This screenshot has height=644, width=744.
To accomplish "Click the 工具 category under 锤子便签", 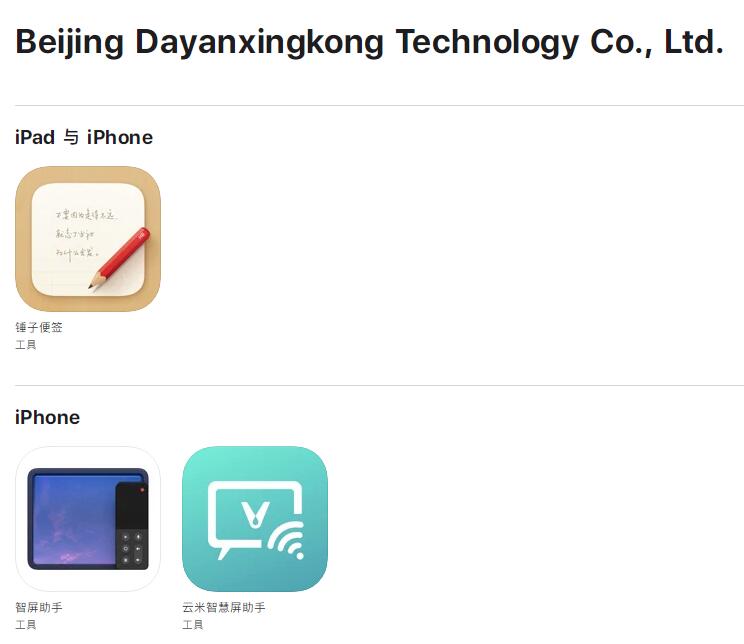I will pyautogui.click(x=26, y=345).
